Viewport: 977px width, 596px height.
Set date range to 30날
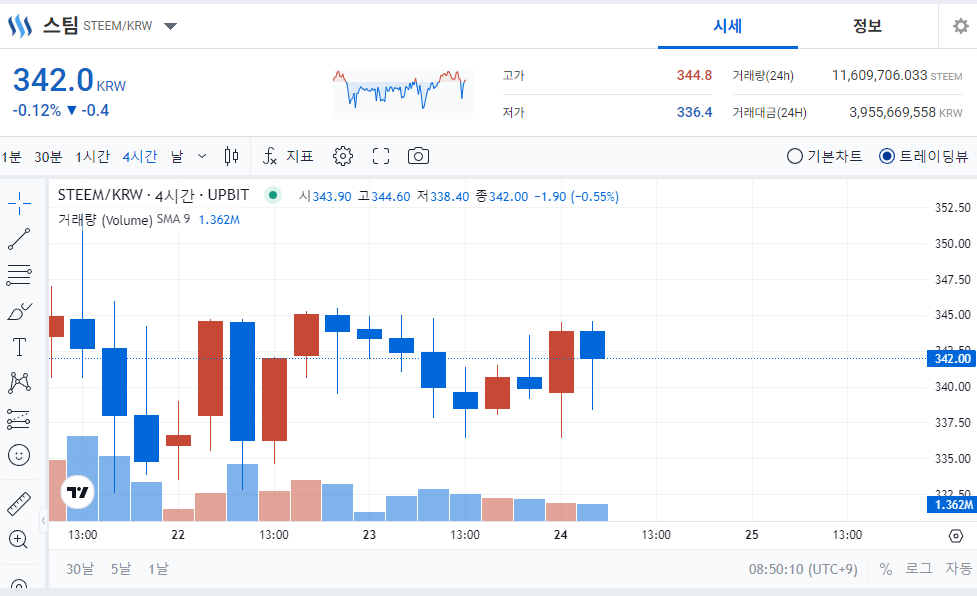pyautogui.click(x=80, y=569)
